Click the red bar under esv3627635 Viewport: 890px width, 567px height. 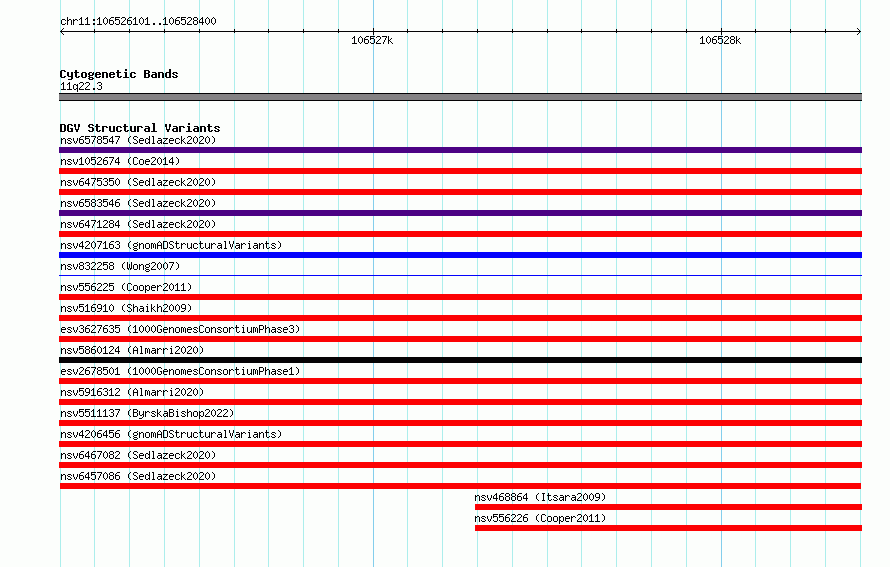pos(460,339)
